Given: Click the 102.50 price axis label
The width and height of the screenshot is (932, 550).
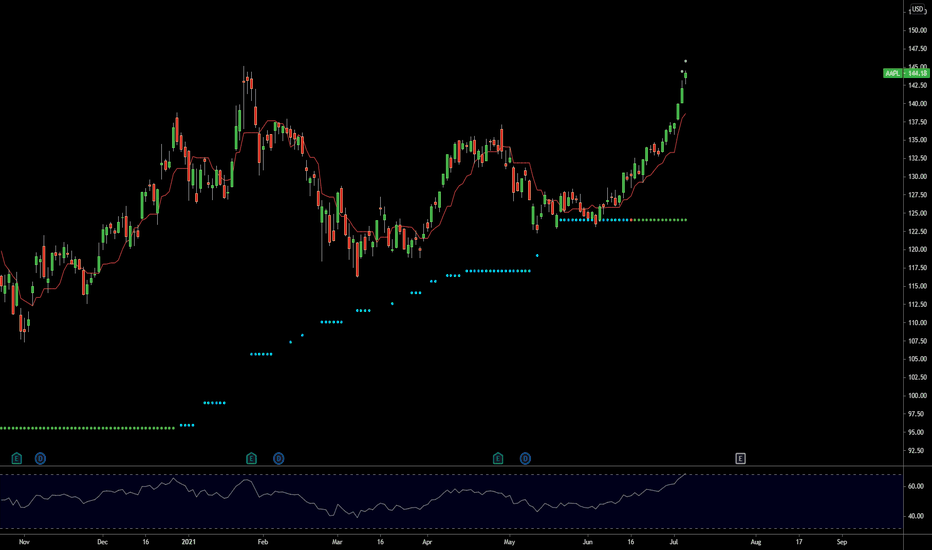Looking at the screenshot, I should tap(917, 378).
